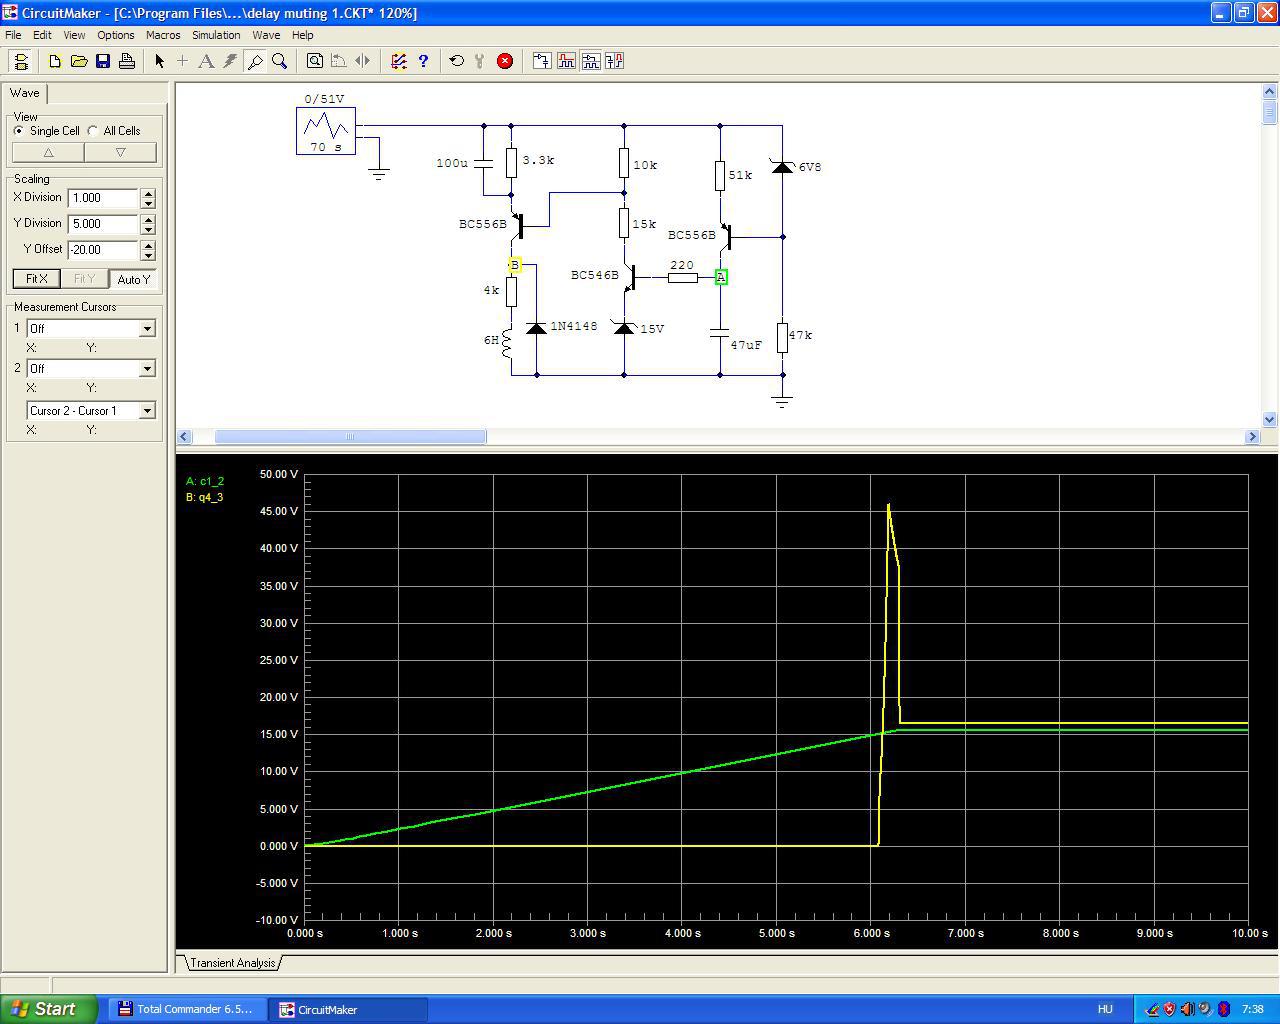Click the X Division input field
Viewport: 1280px width, 1024px height.
(104, 198)
